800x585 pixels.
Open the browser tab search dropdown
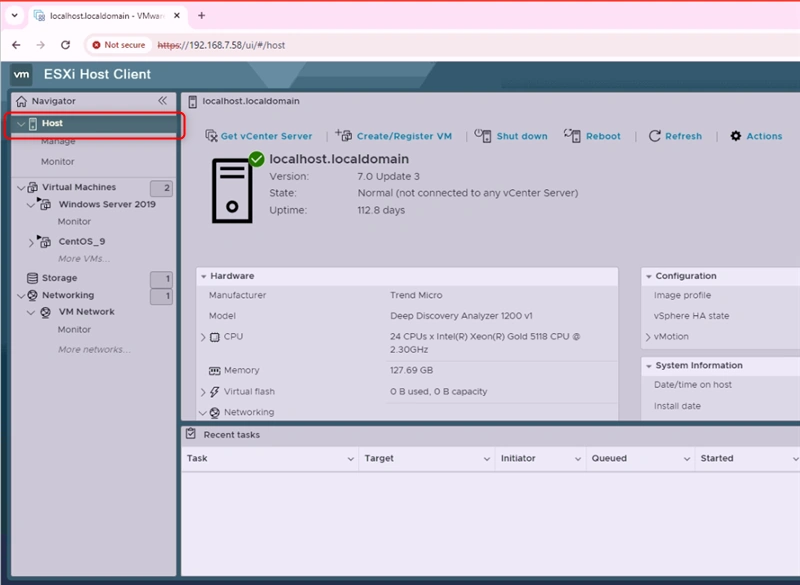15,15
